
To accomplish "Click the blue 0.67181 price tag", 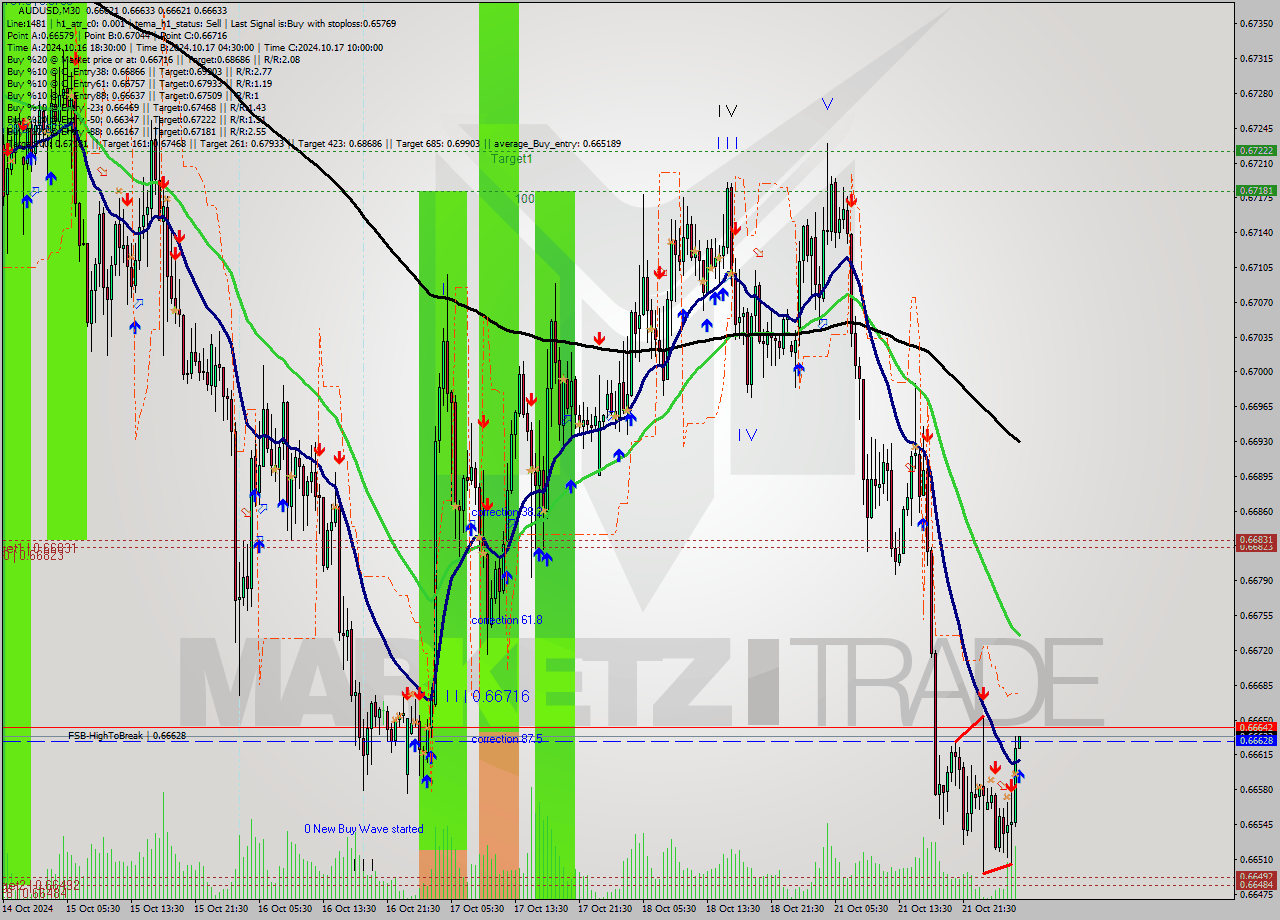I will (x=1256, y=190).
